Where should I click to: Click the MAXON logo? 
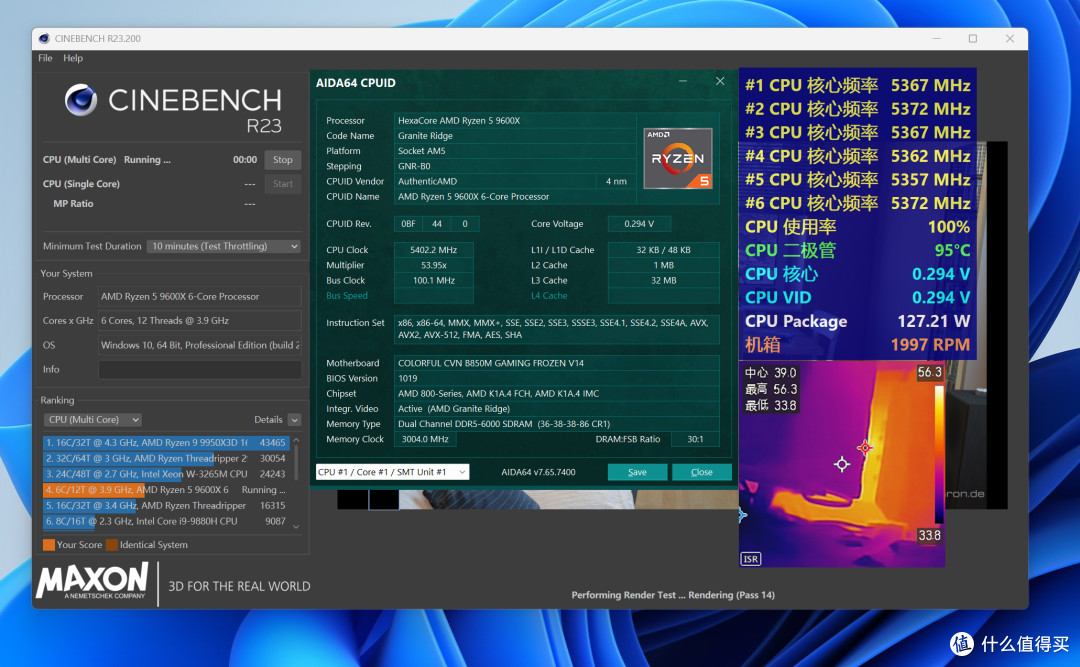[x=92, y=581]
